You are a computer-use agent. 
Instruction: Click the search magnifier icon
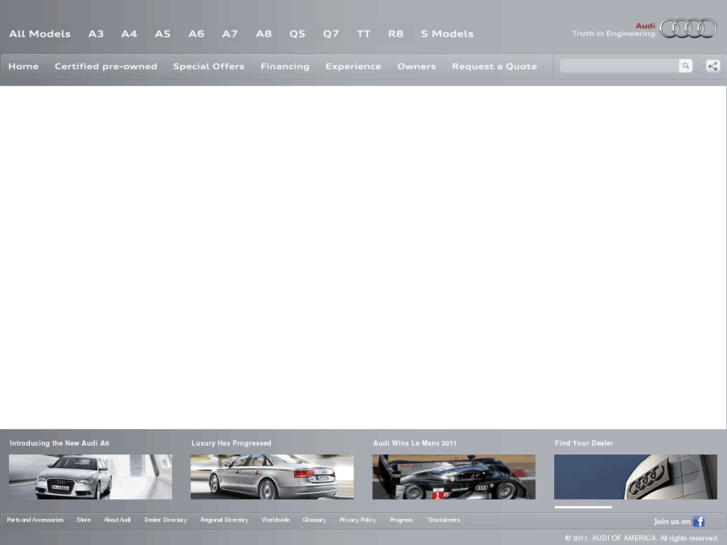(x=685, y=66)
